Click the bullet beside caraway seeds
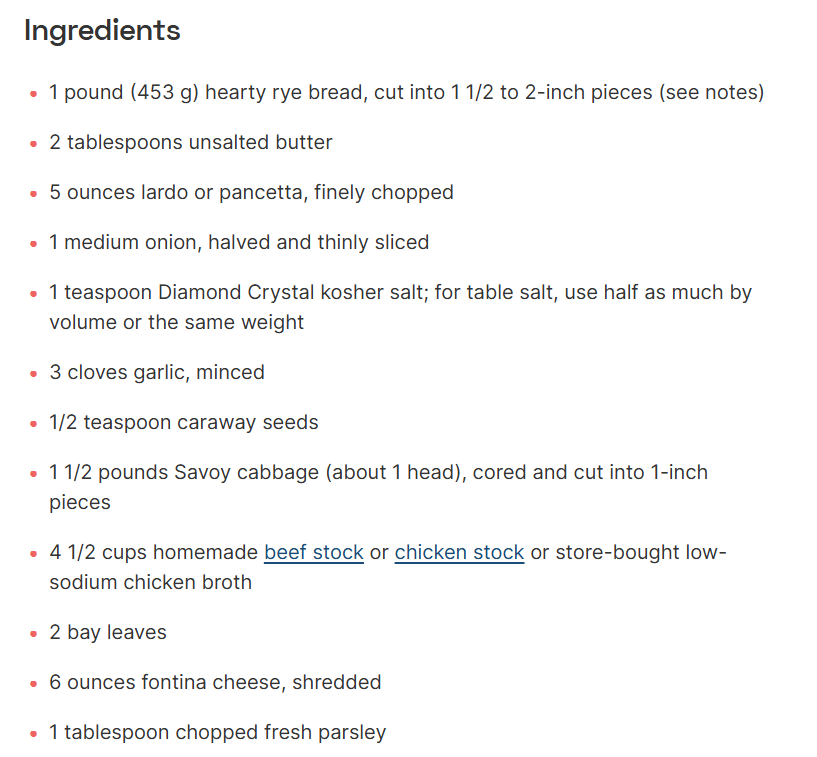The image size is (817, 757). [34, 424]
